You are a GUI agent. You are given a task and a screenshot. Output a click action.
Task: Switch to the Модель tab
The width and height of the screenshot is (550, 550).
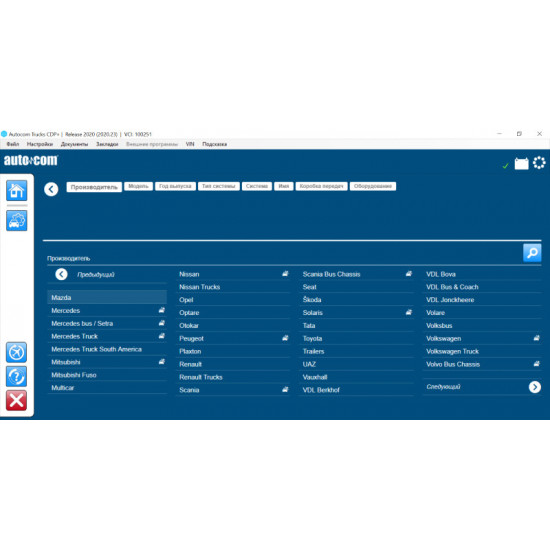[x=139, y=186]
